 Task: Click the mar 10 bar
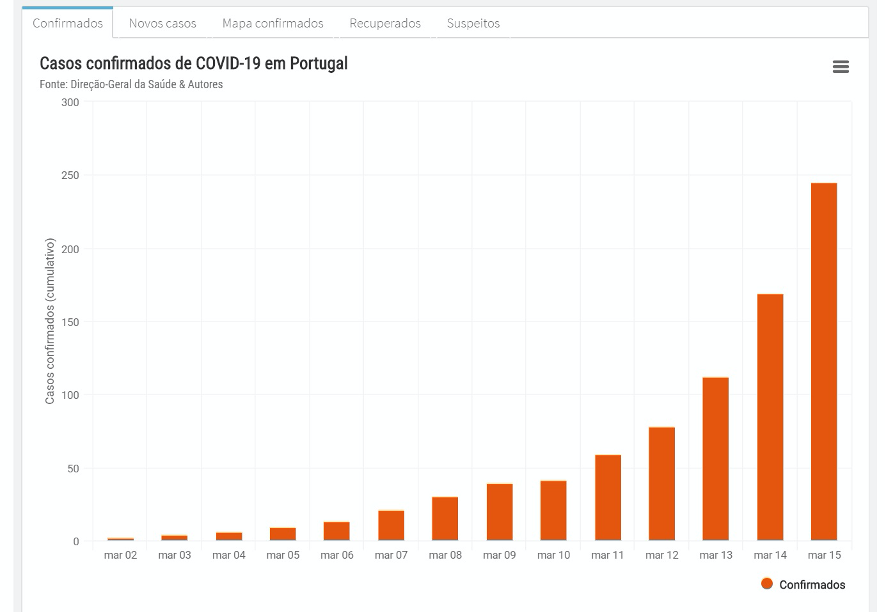(553, 511)
